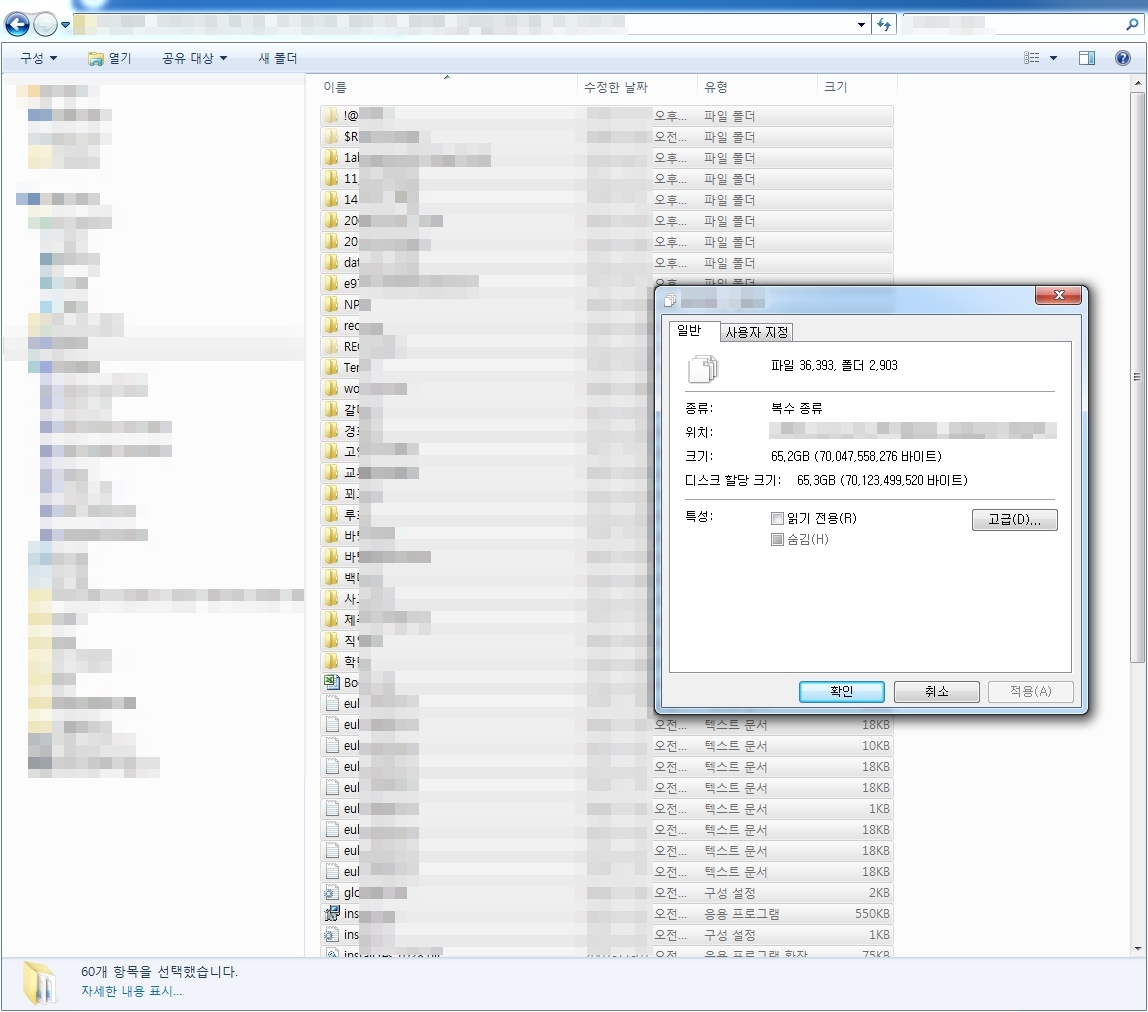The height and width of the screenshot is (1012, 1148).
Task: Select the folder icon starting with rec
Action: click(x=332, y=325)
